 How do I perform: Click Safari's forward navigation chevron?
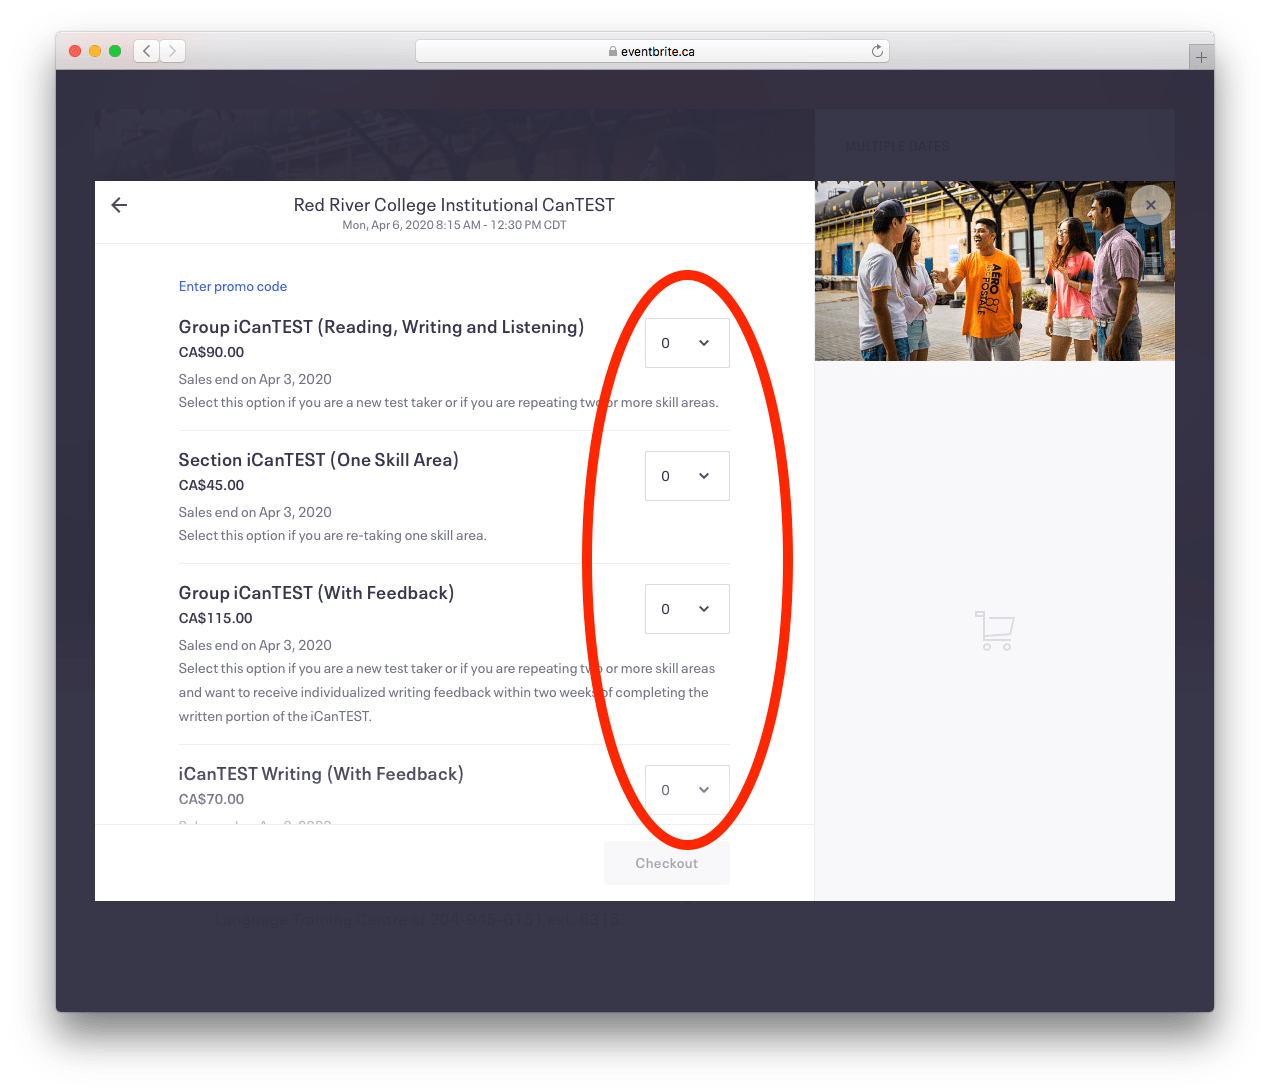173,51
